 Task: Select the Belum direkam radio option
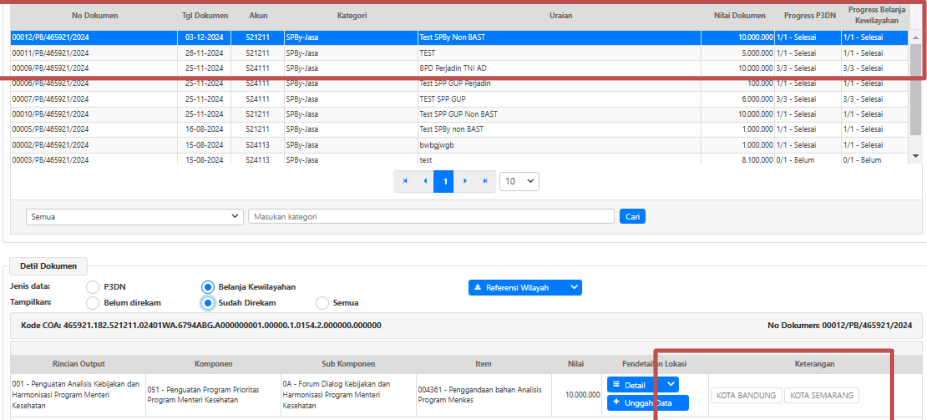click(x=93, y=302)
